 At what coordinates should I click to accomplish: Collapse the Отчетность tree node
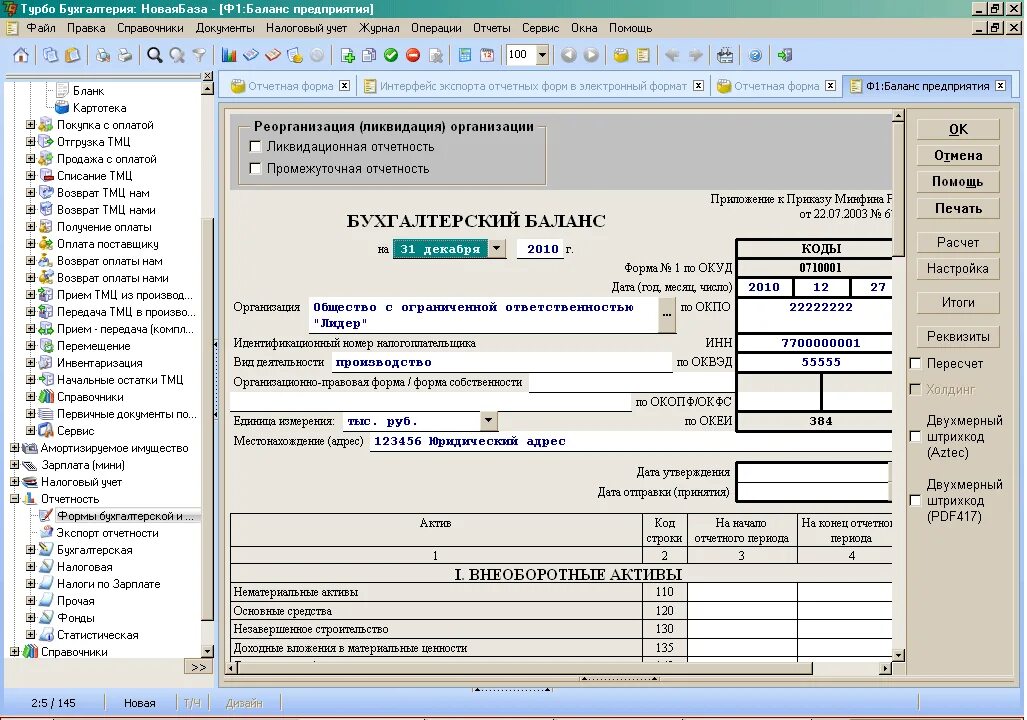pyautogui.click(x=14, y=499)
